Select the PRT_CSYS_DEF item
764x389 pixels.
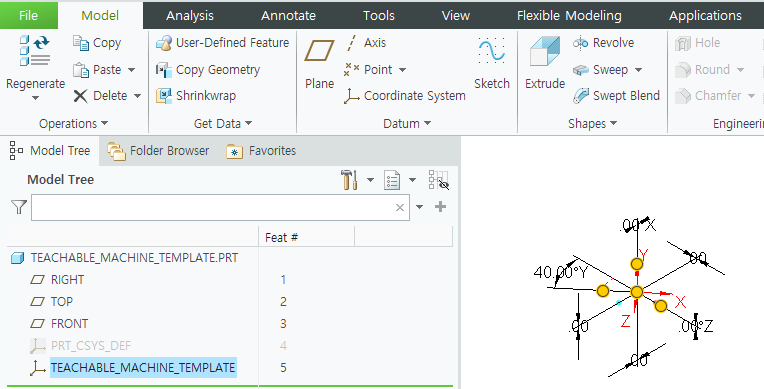pyautogui.click(x=80, y=346)
